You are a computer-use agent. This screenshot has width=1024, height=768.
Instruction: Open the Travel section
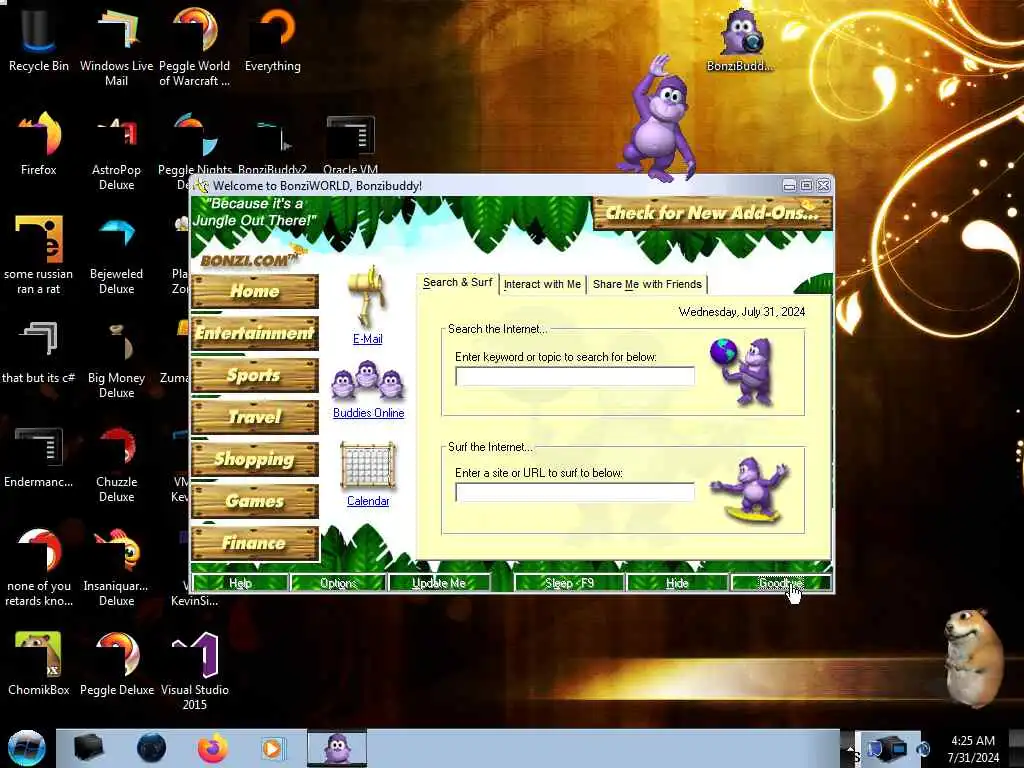[x=255, y=417]
